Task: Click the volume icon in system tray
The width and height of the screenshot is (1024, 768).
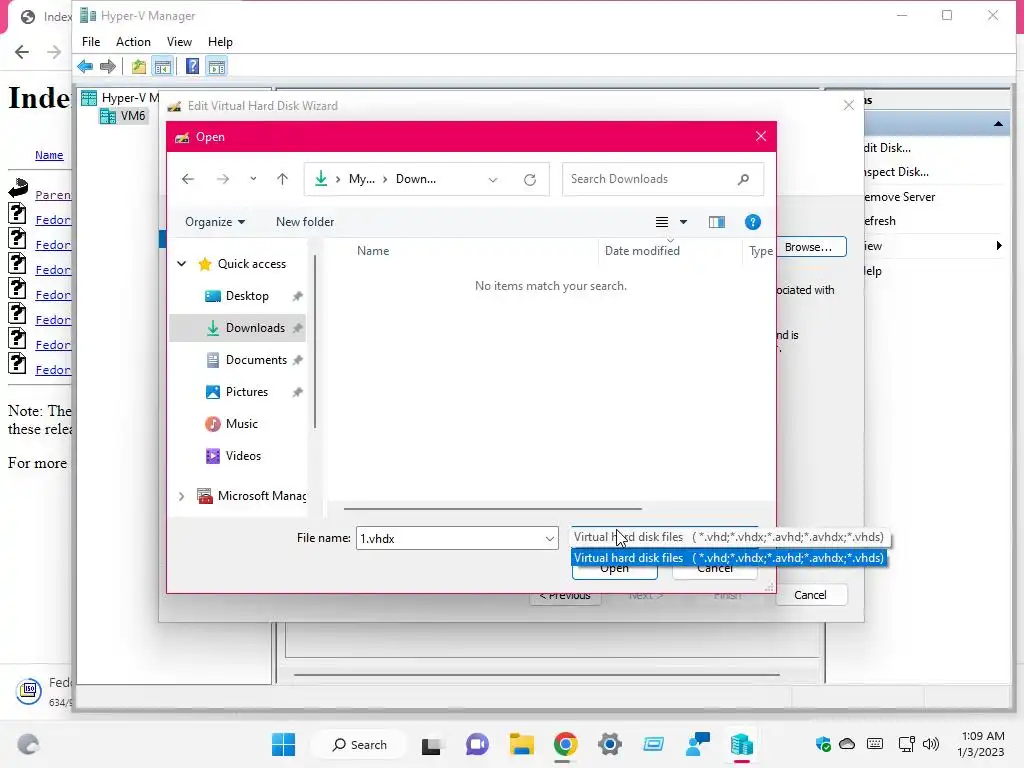Action: (931, 744)
